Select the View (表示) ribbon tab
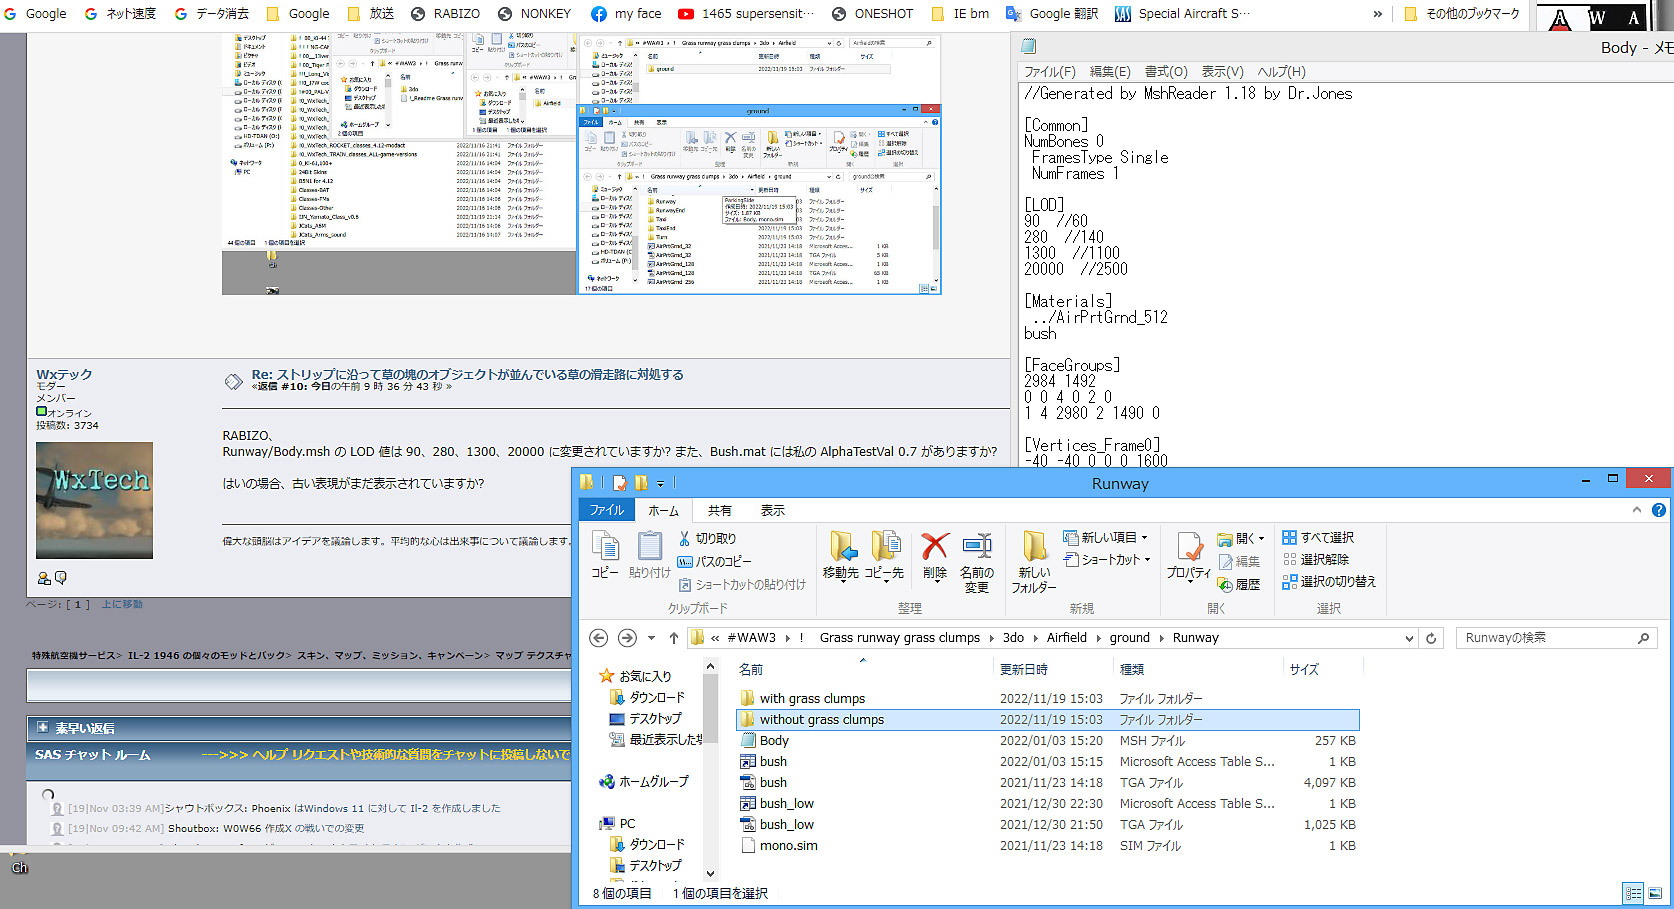Image resolution: width=1674 pixels, height=909 pixels. click(x=772, y=510)
